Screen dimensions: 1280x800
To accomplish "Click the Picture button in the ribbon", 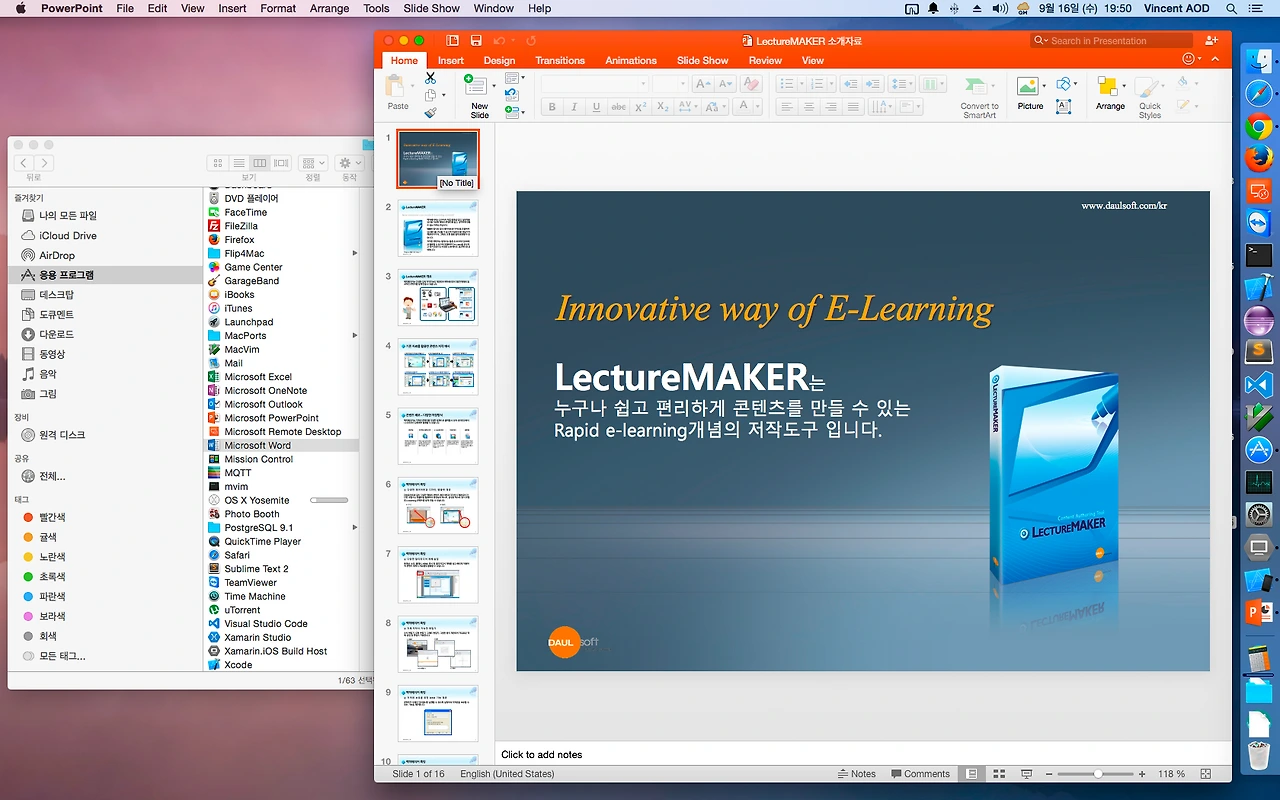I will 1030,93.
